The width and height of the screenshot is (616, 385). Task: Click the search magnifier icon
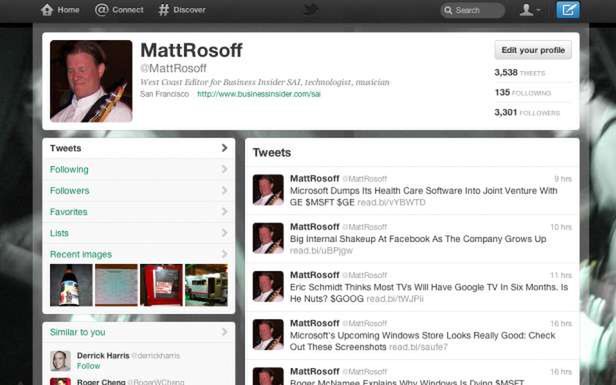[x=448, y=10]
